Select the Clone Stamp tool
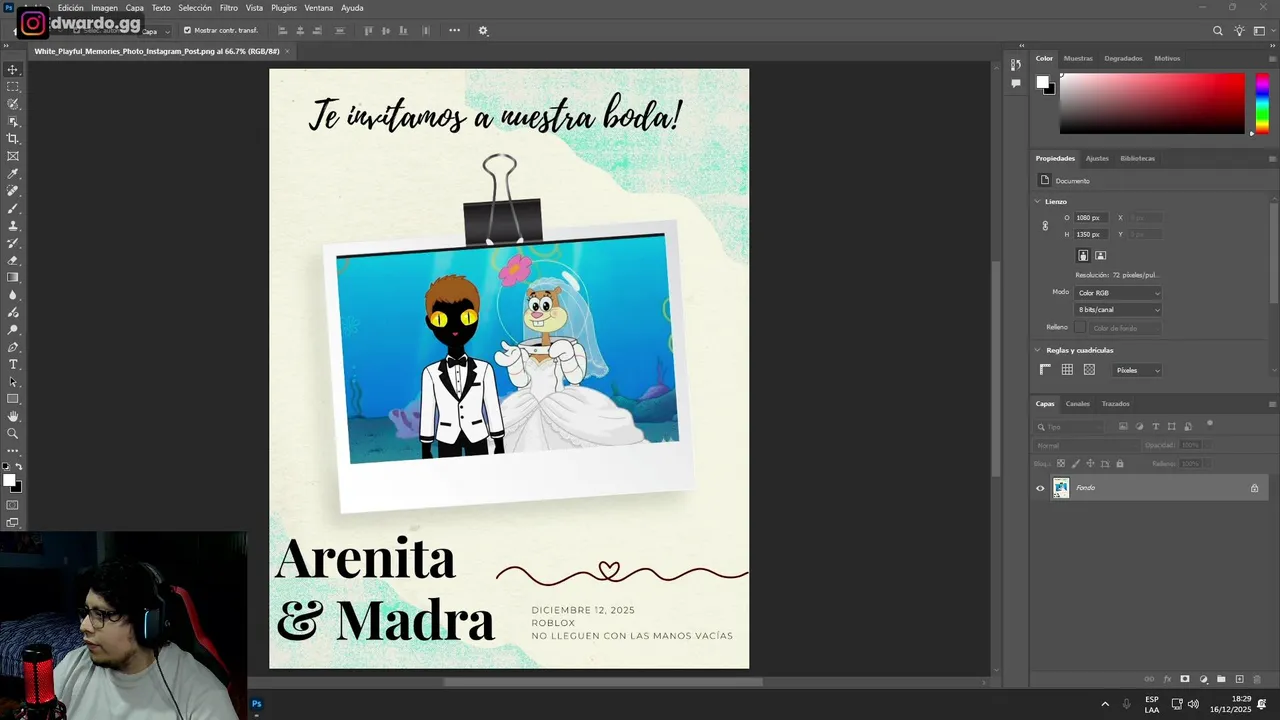This screenshot has height=720, width=1280. (13, 226)
